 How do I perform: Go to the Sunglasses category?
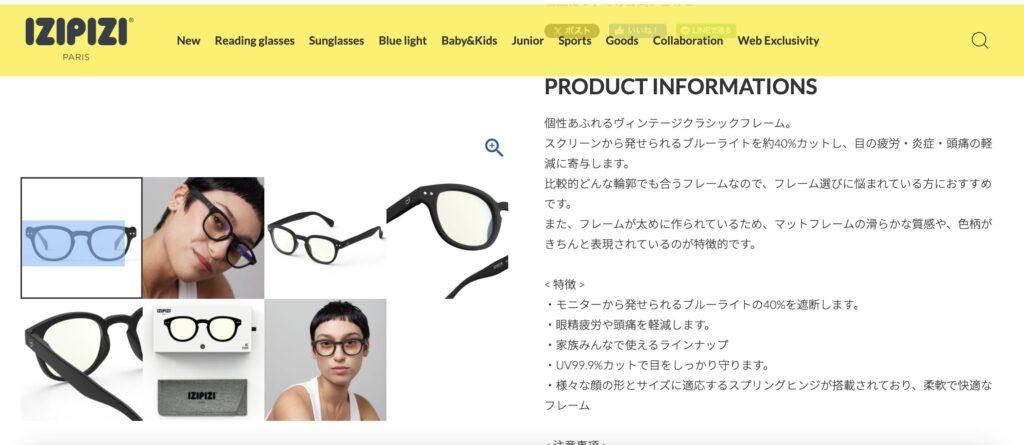(x=336, y=41)
